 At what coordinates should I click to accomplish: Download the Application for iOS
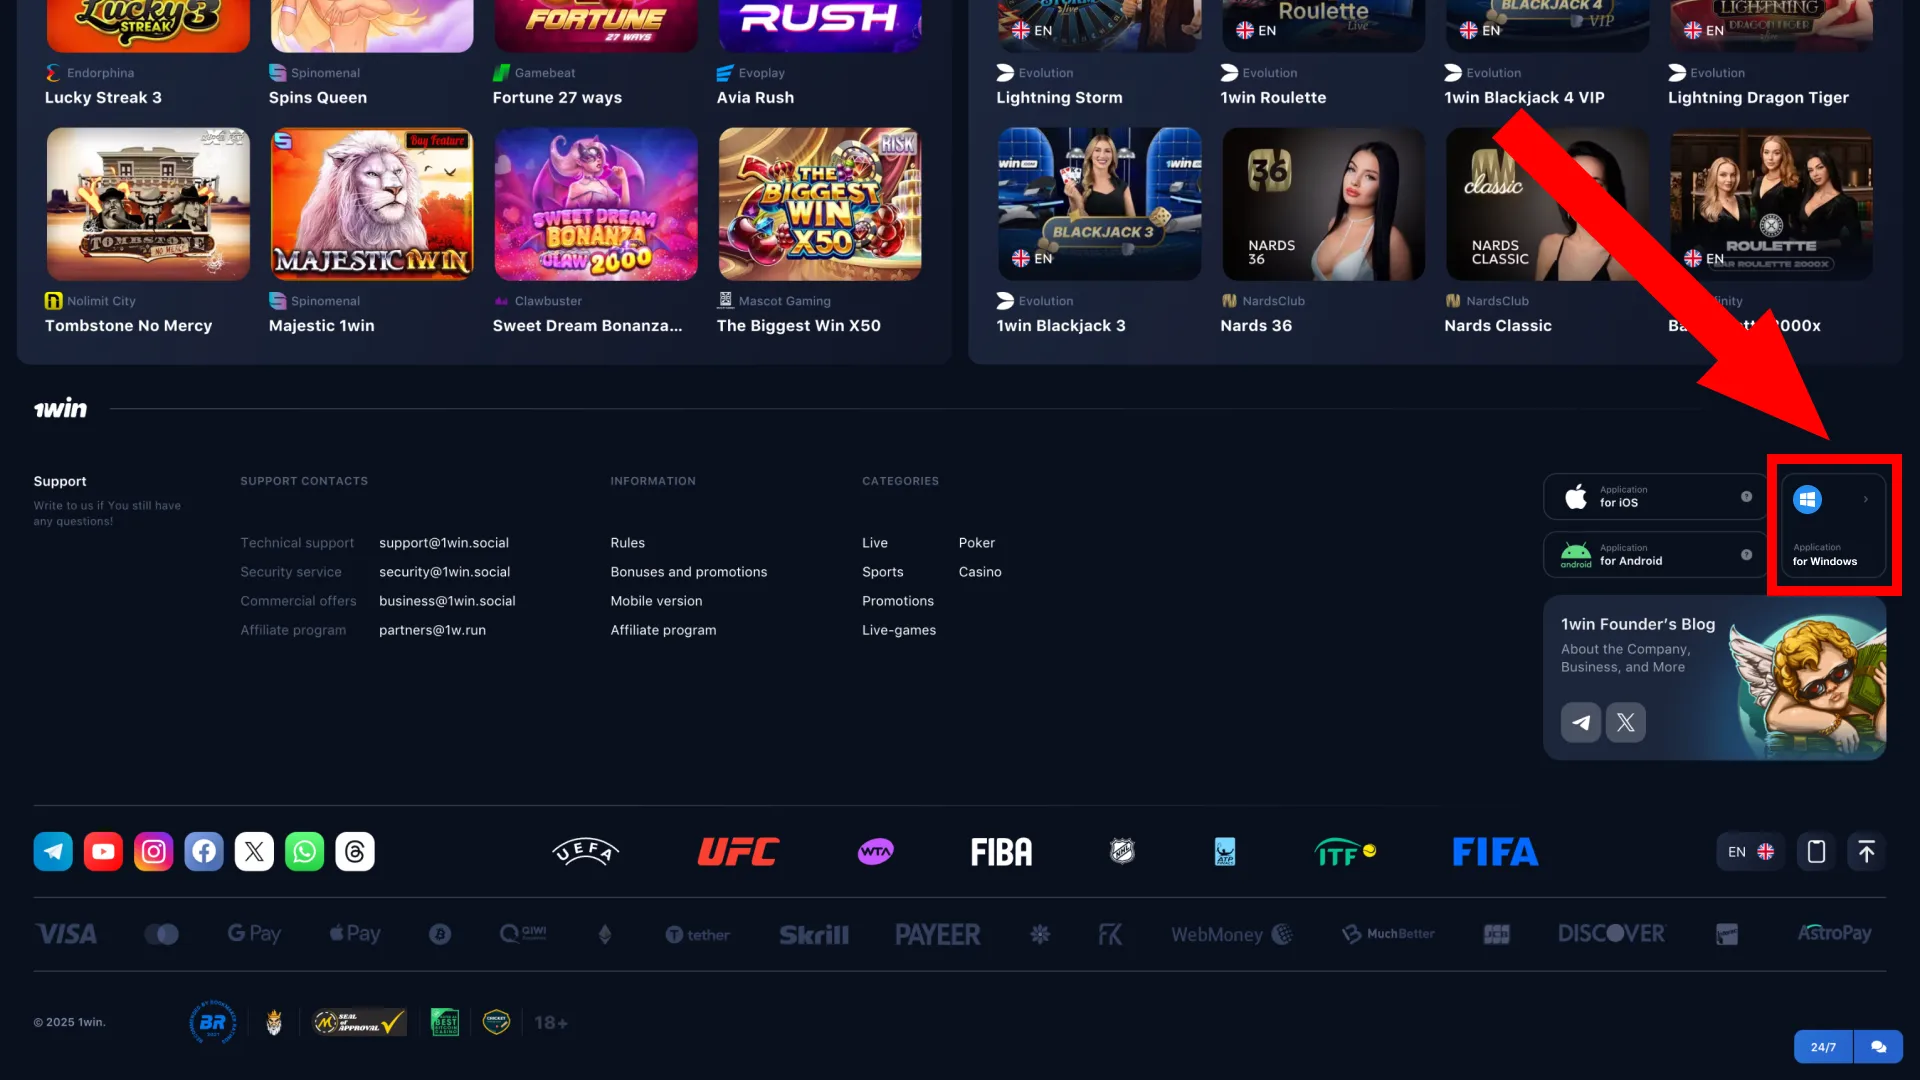[1656, 497]
